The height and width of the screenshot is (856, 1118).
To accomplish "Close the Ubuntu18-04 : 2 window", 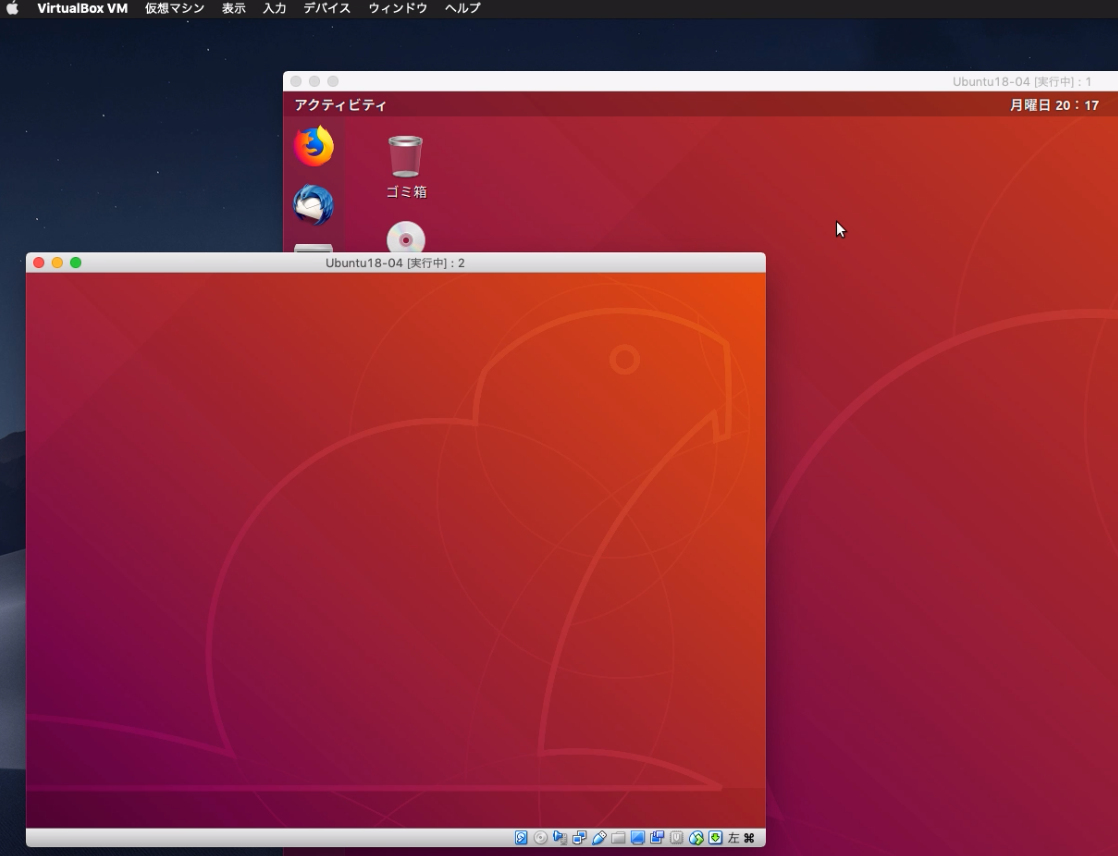I will [x=39, y=263].
